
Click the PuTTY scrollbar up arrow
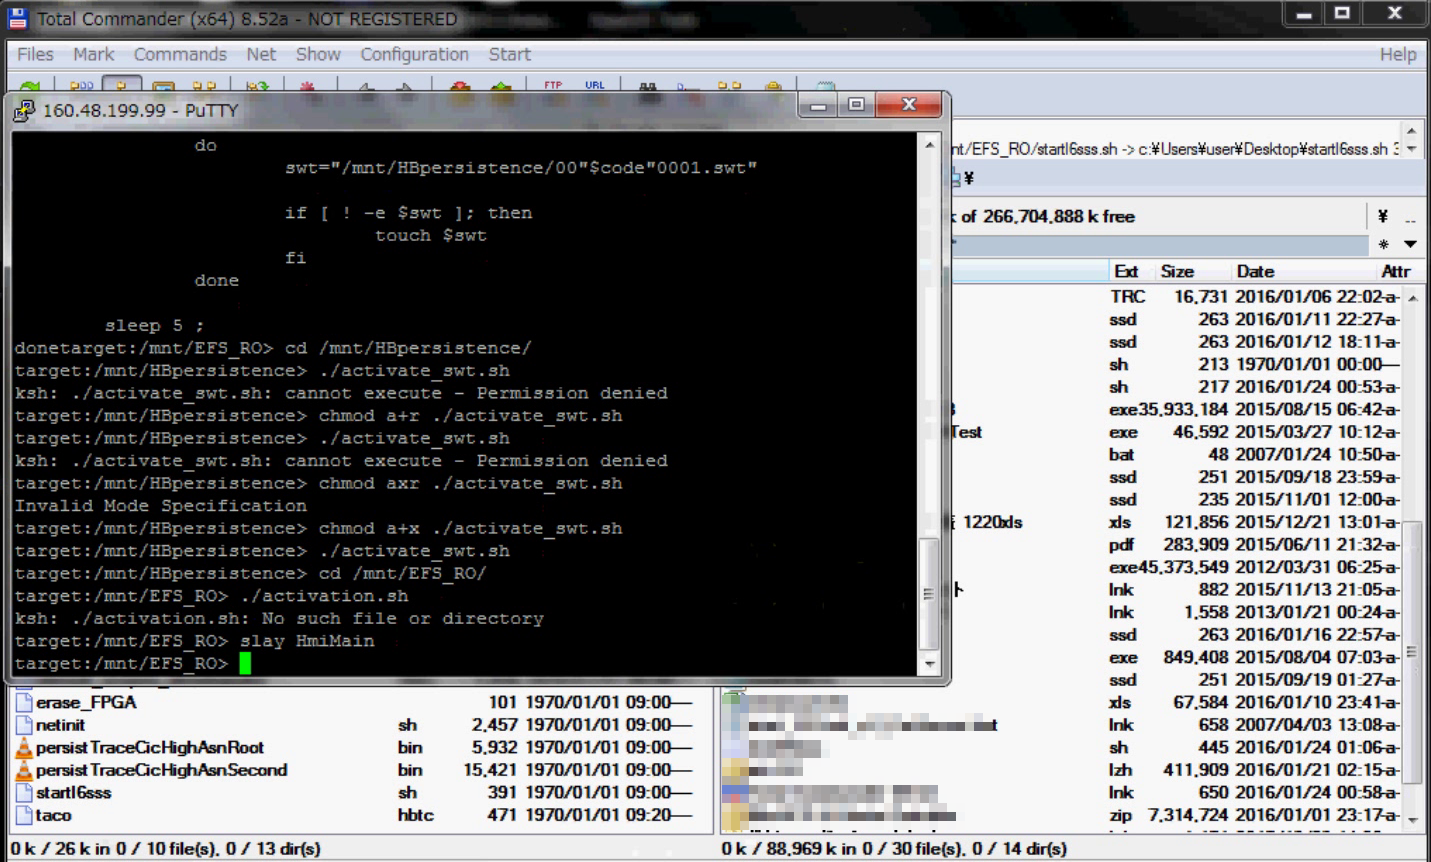(x=929, y=146)
